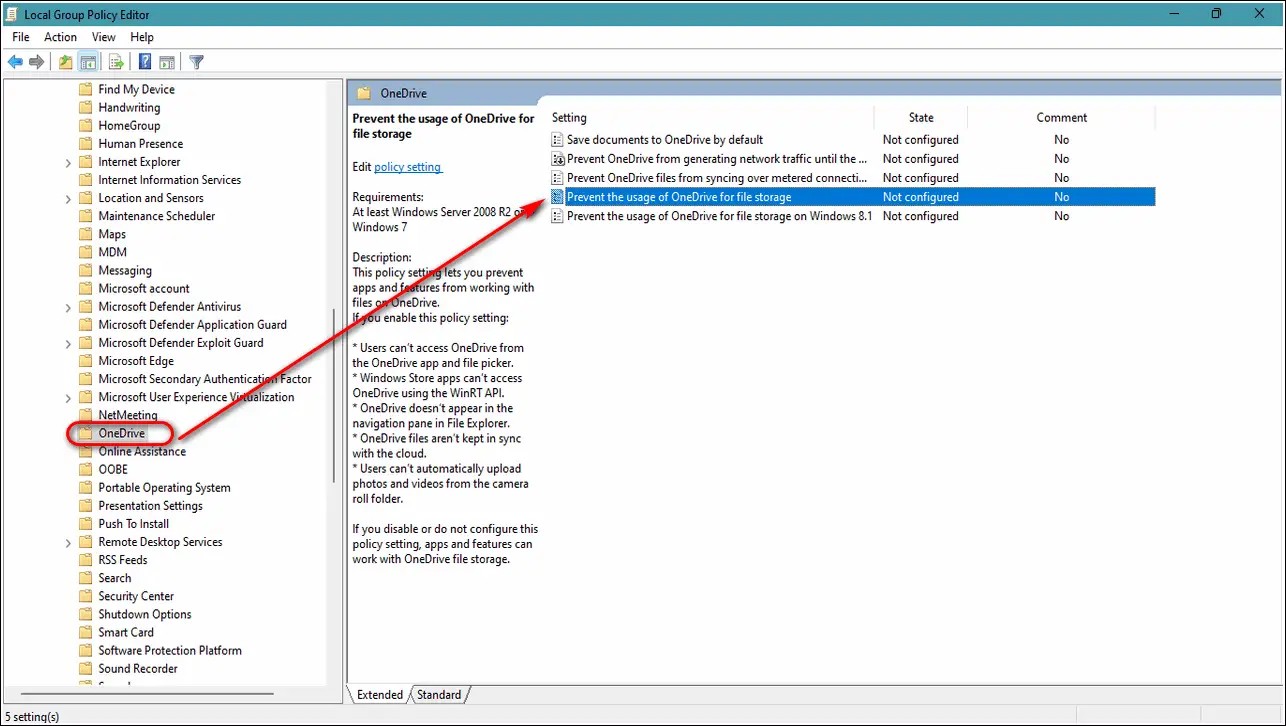Open Help via blue question mark icon
This screenshot has height=726, width=1286.
tap(145, 62)
